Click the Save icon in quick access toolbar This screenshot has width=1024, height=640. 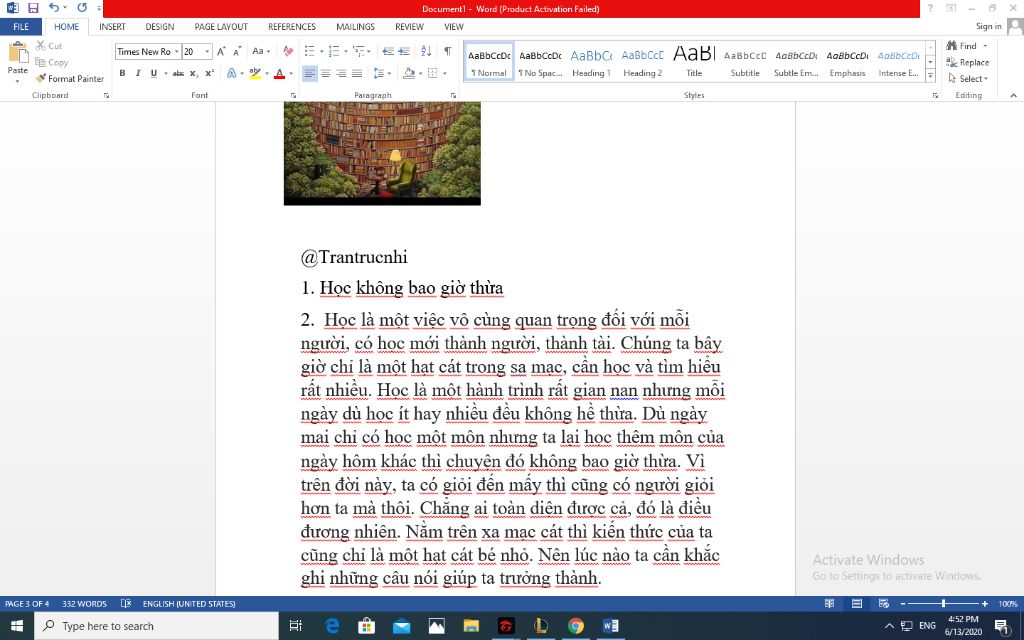[33, 8]
